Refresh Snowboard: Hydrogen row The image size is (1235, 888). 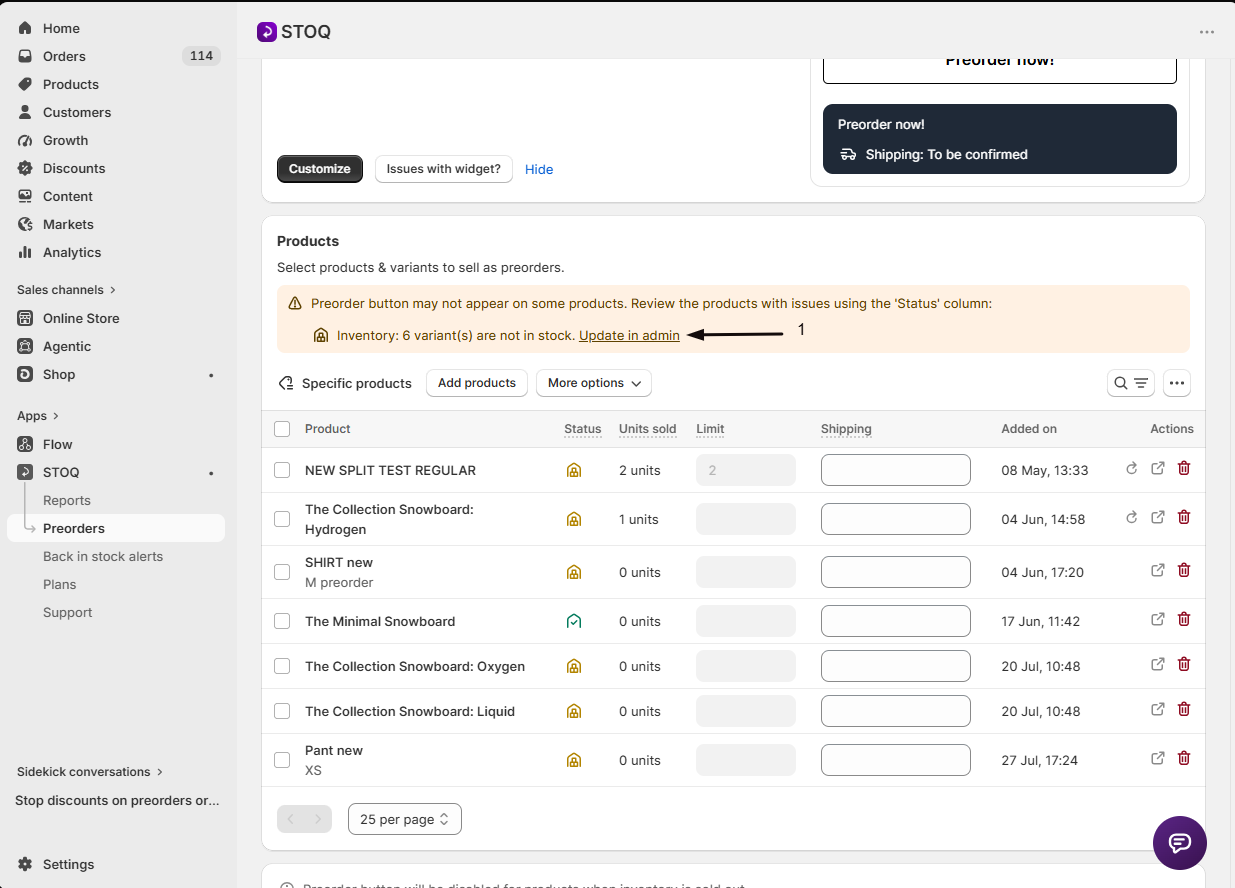point(1132,517)
